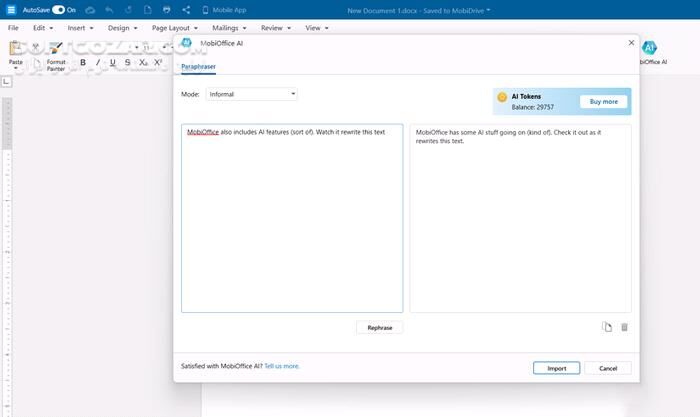This screenshot has width=700, height=417.
Task: Follow the 'Tell us more' link
Action: [281, 366]
